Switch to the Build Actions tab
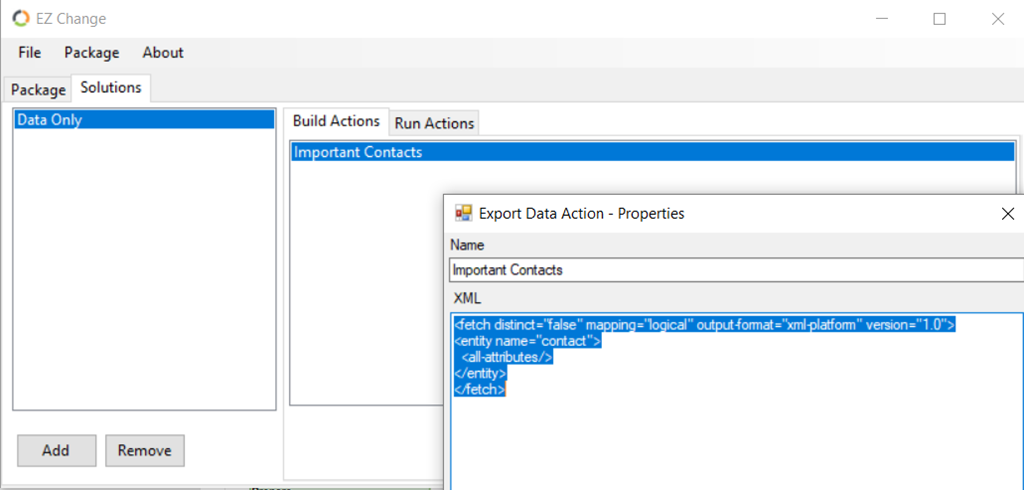The height and width of the screenshot is (490, 1024). point(336,122)
